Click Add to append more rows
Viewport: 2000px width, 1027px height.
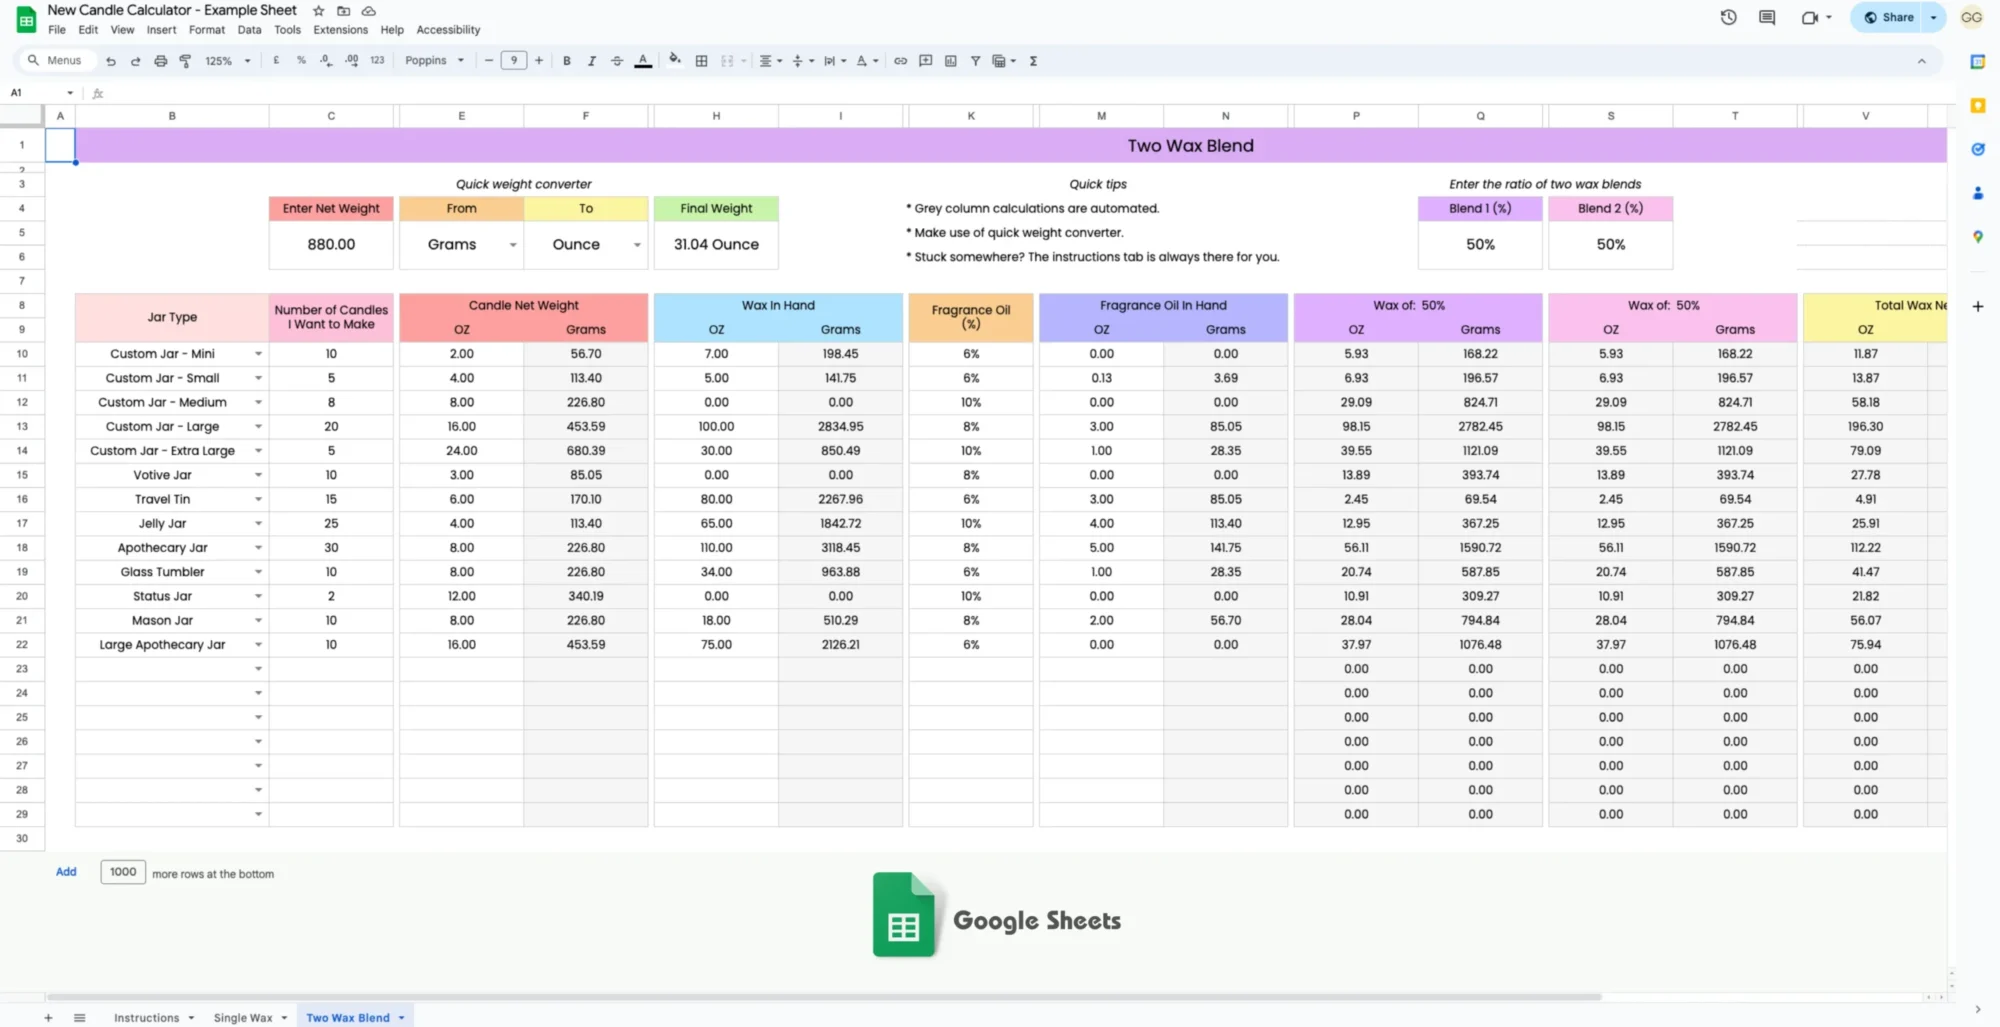(x=66, y=872)
